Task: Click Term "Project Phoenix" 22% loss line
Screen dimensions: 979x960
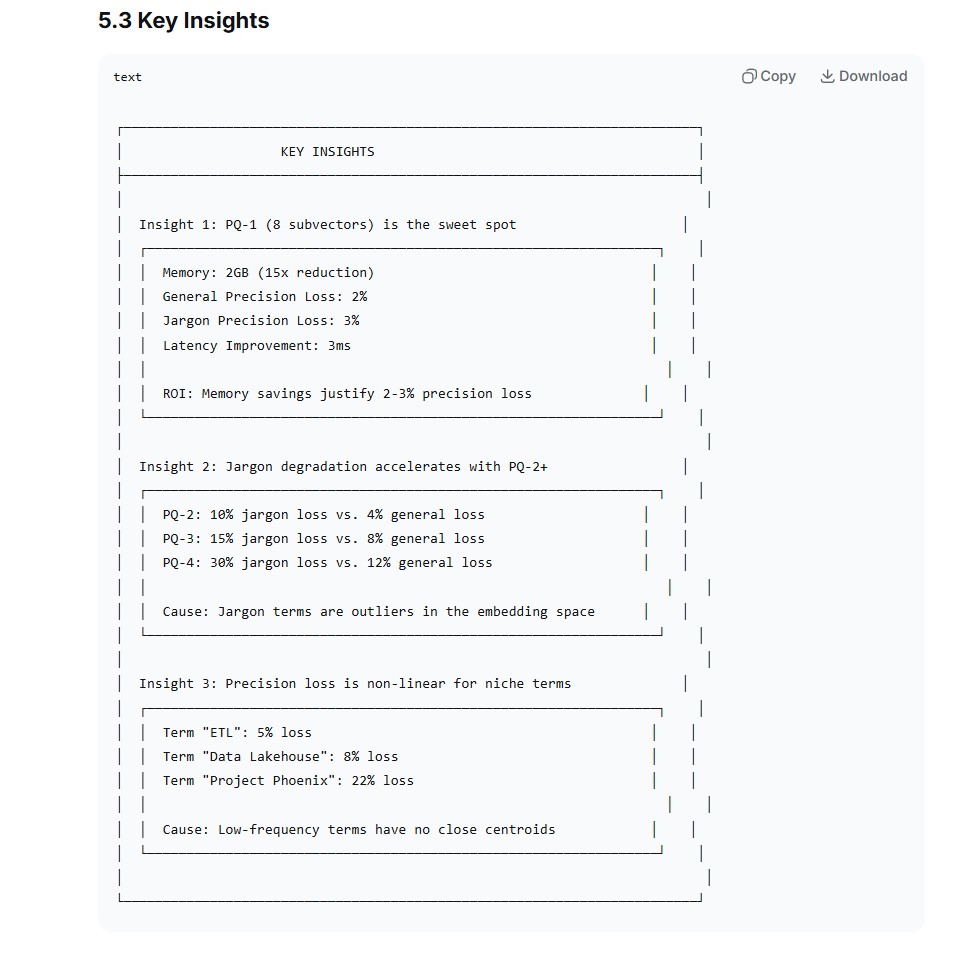Action: pos(288,781)
